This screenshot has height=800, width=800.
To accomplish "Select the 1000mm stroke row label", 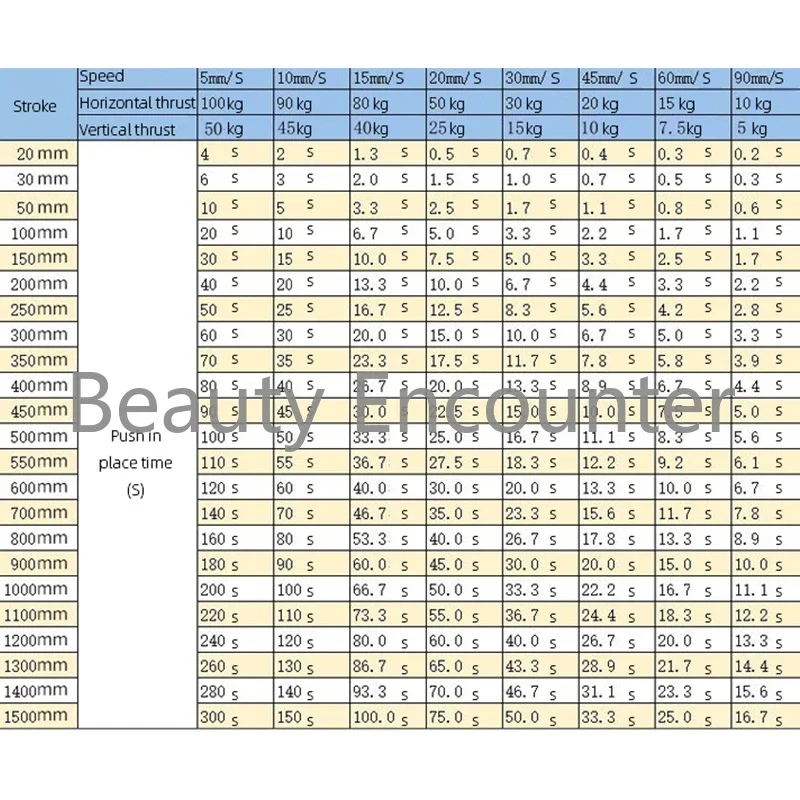I will (x=38, y=589).
